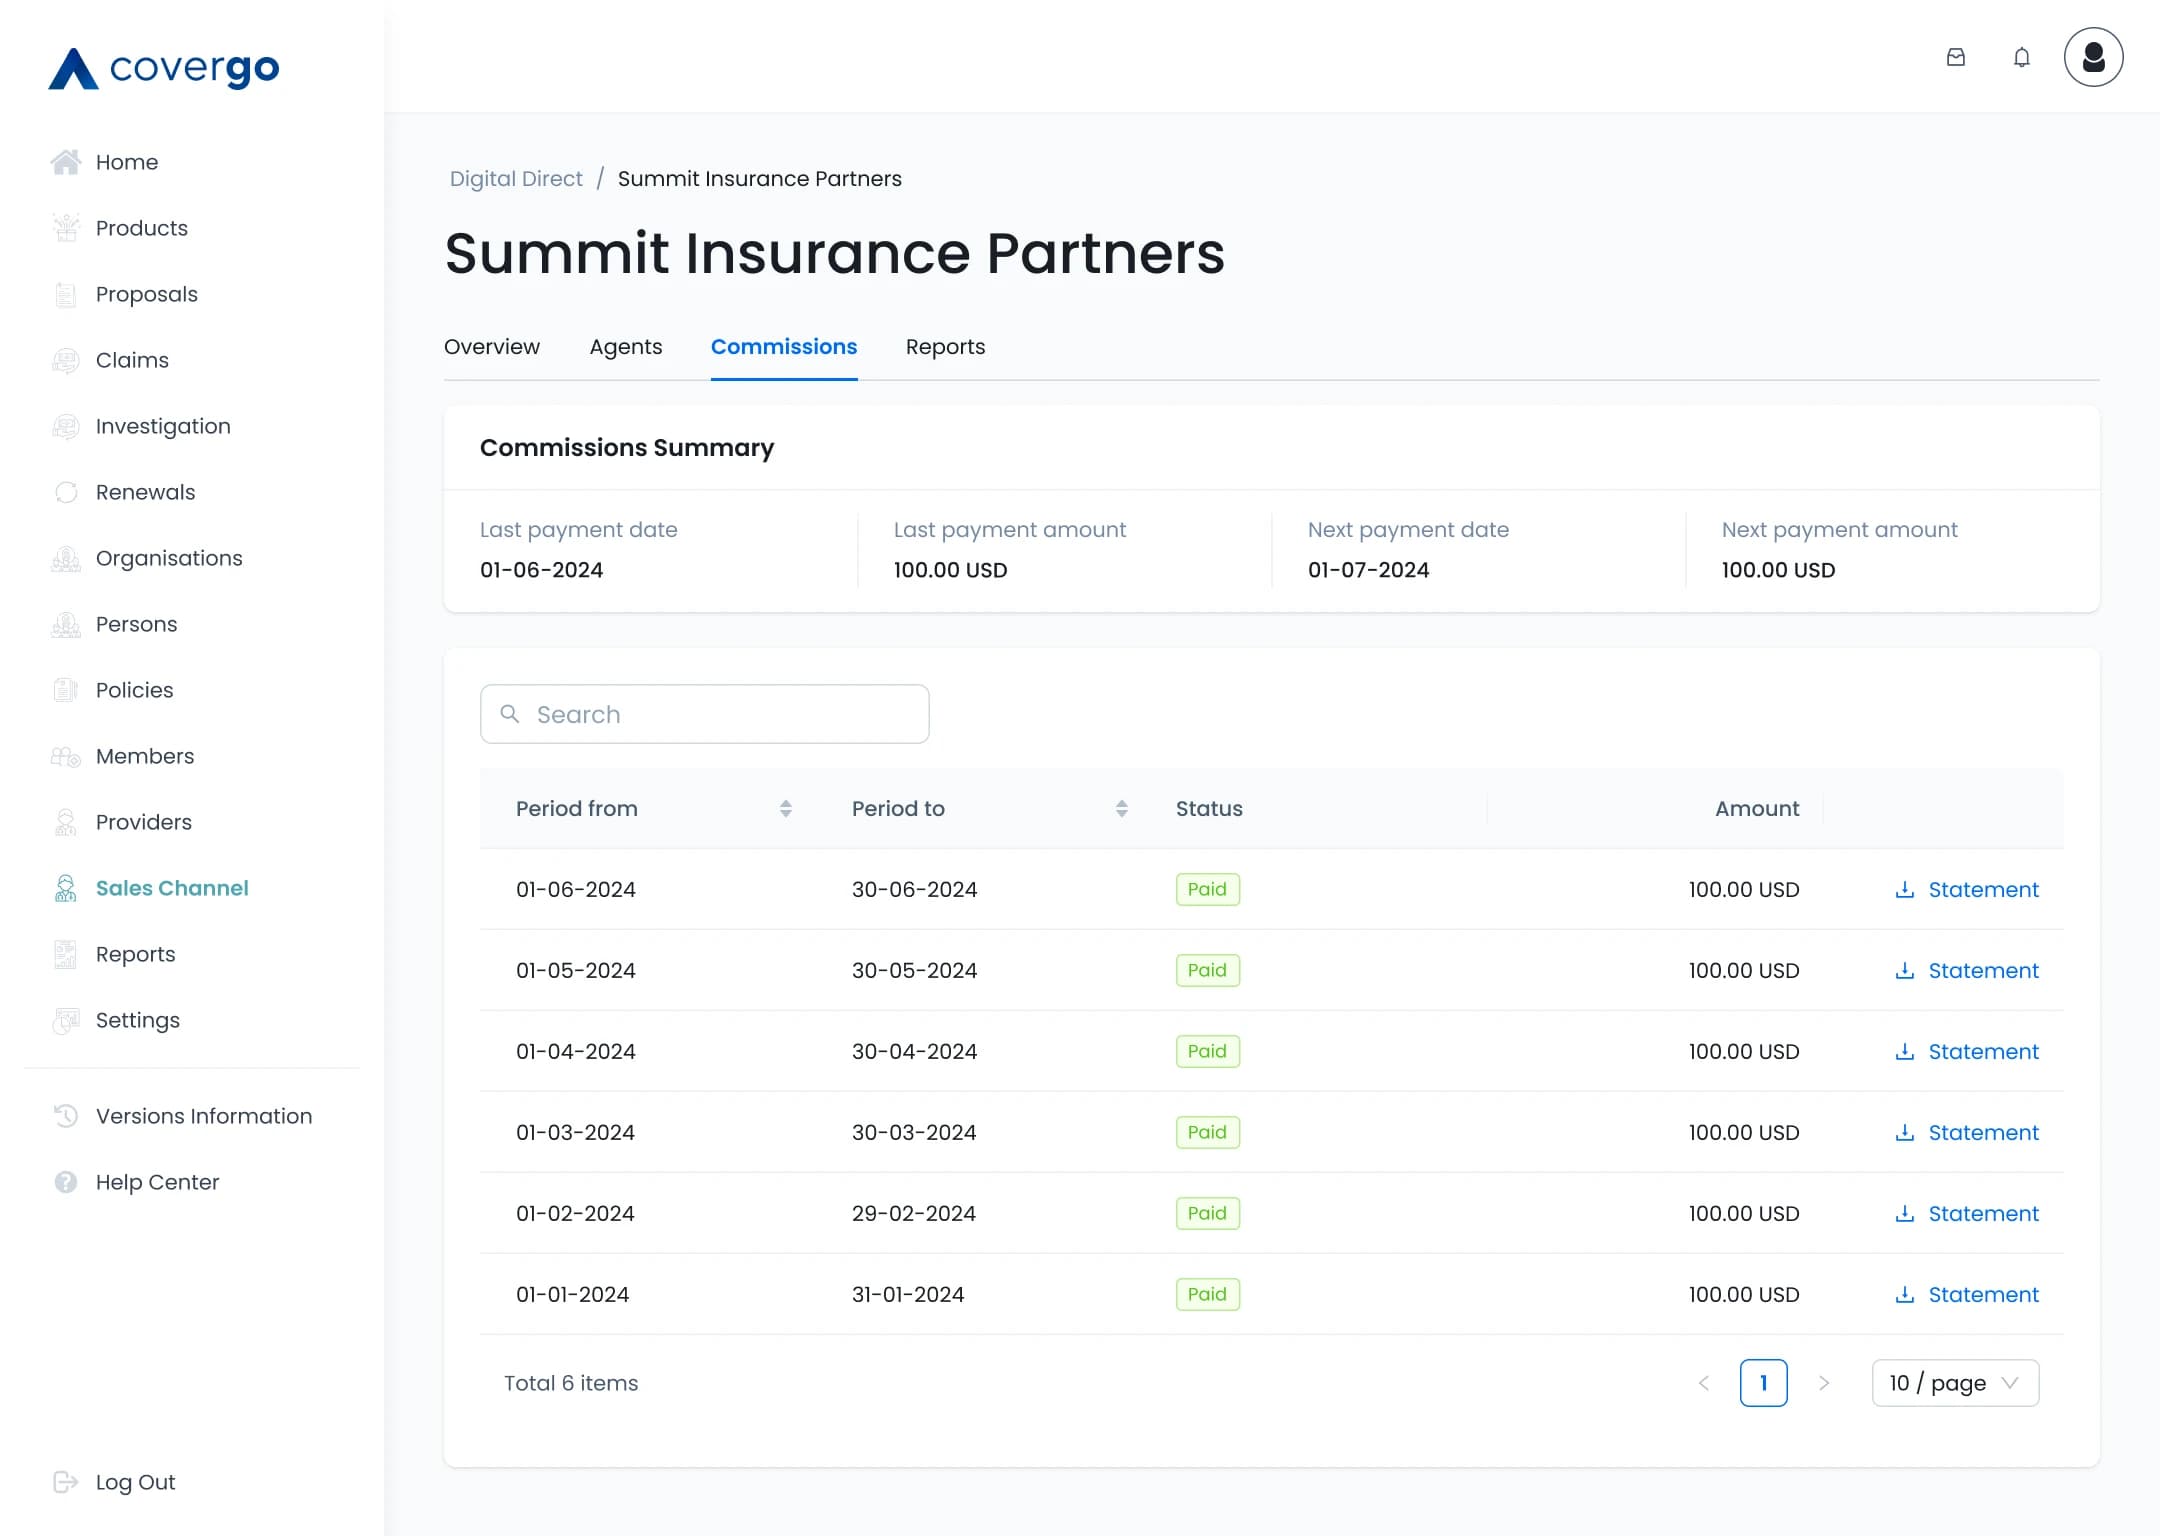The height and width of the screenshot is (1536, 2160).
Task: Click the Renewals sidebar icon
Action: [x=66, y=492]
